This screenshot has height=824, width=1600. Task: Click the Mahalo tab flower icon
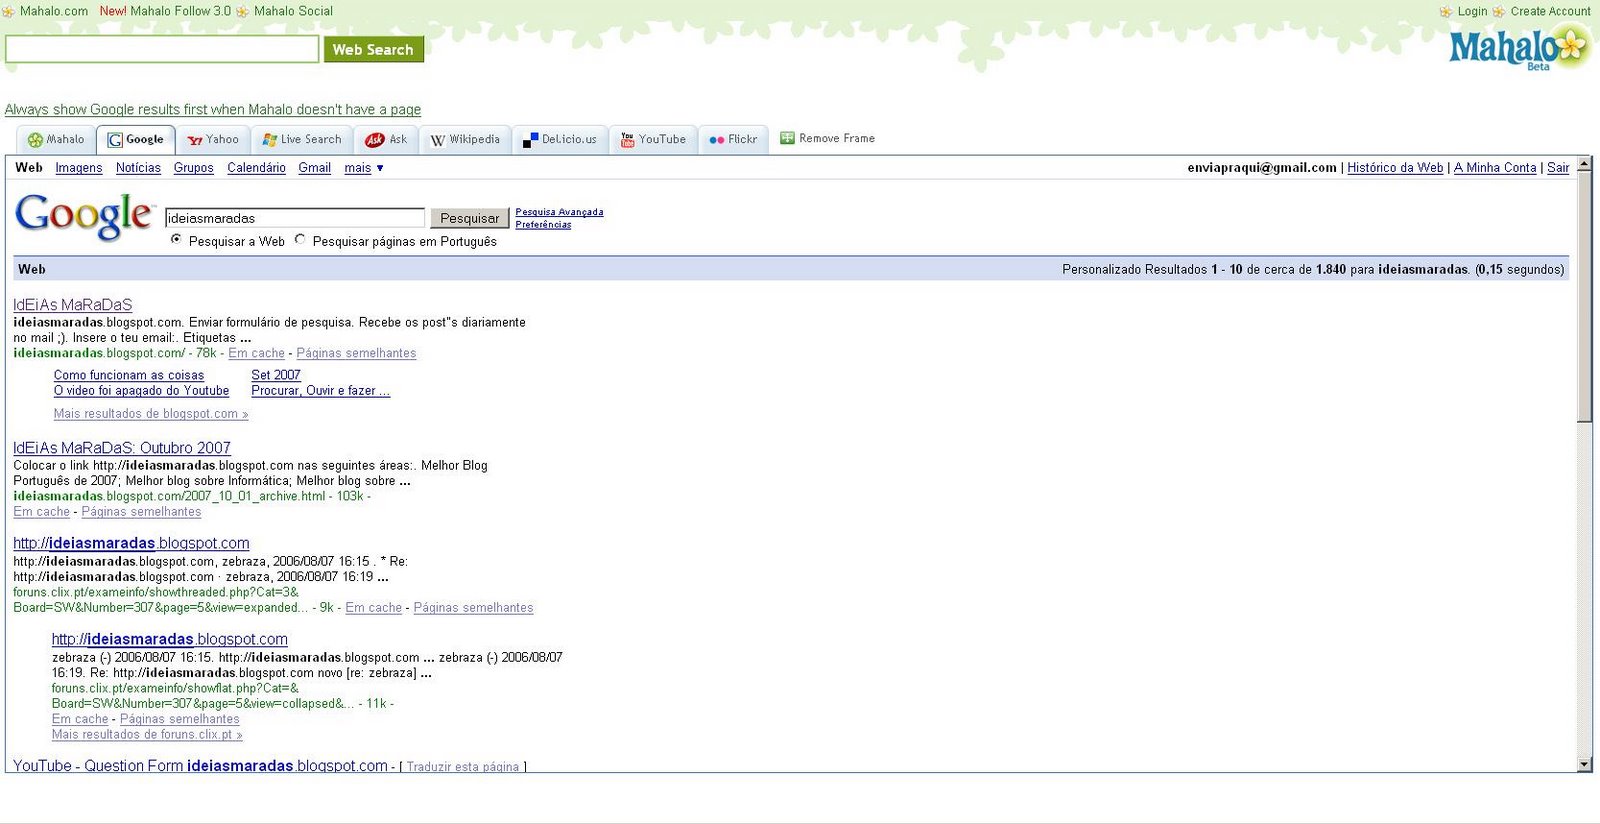coord(35,140)
